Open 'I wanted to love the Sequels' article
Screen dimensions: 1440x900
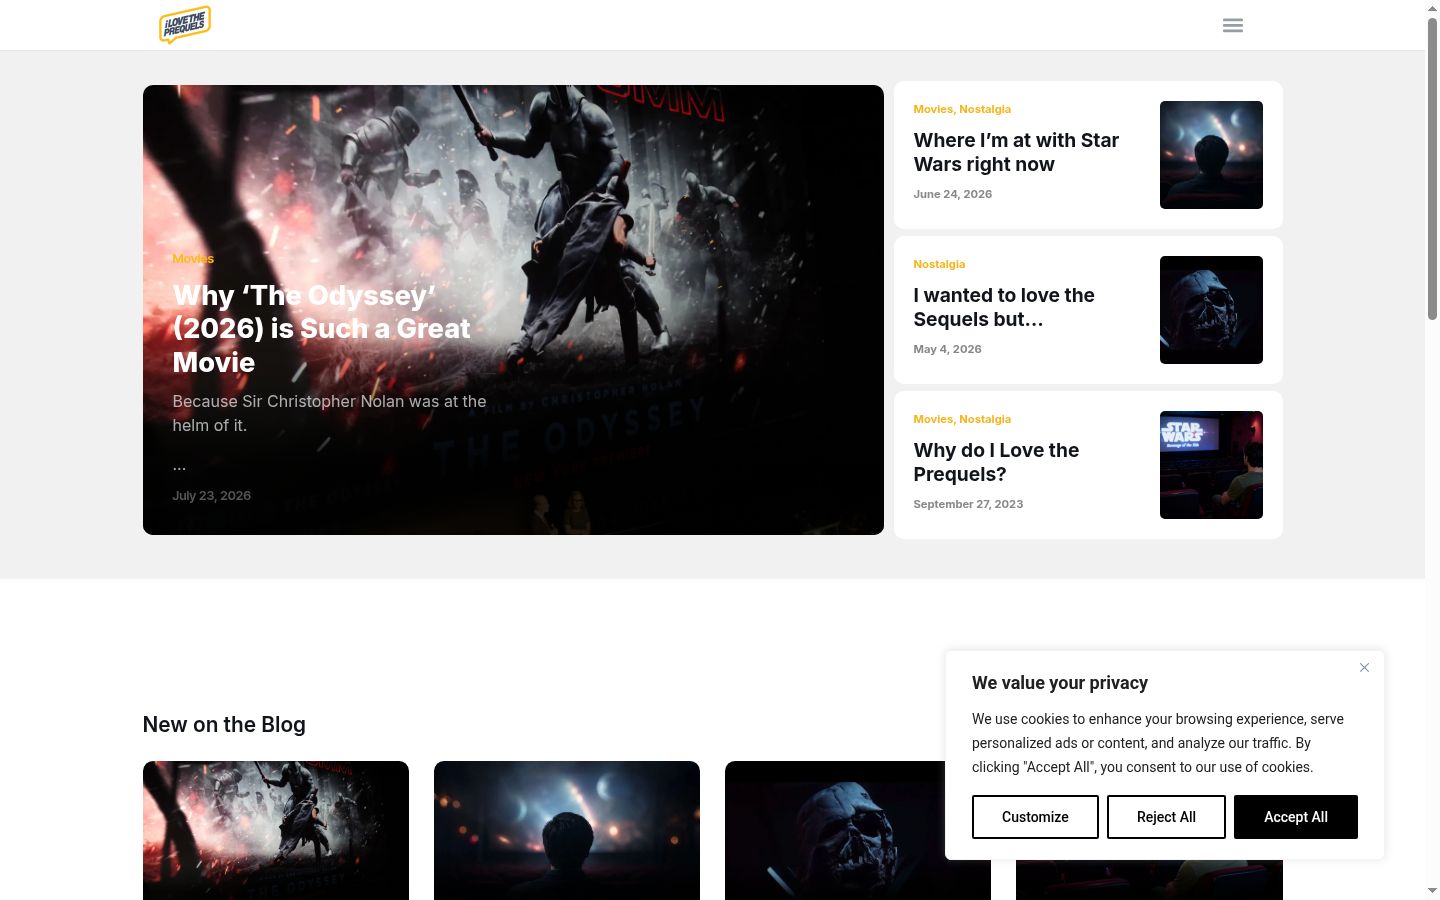[1004, 307]
